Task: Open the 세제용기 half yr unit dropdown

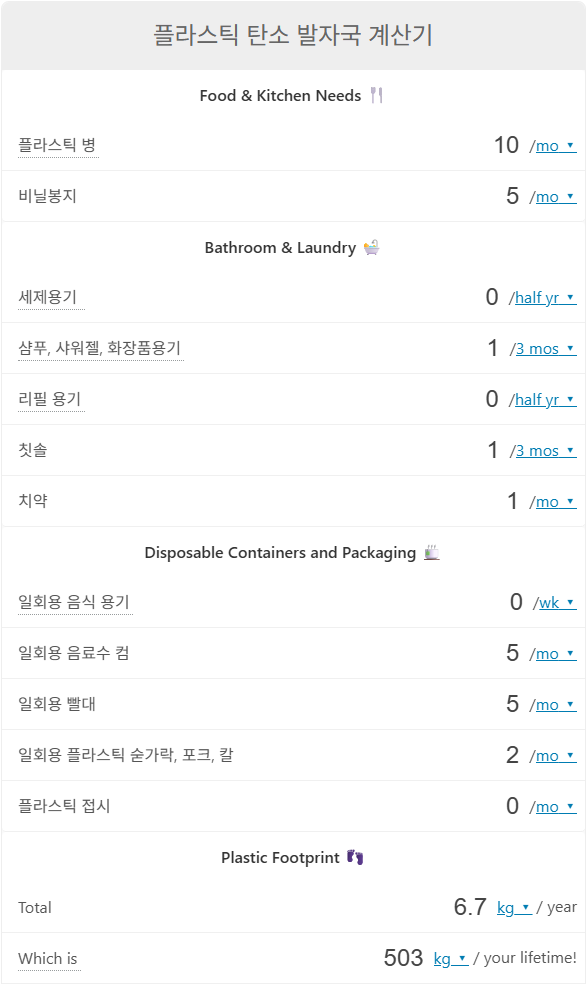Action: tap(546, 298)
